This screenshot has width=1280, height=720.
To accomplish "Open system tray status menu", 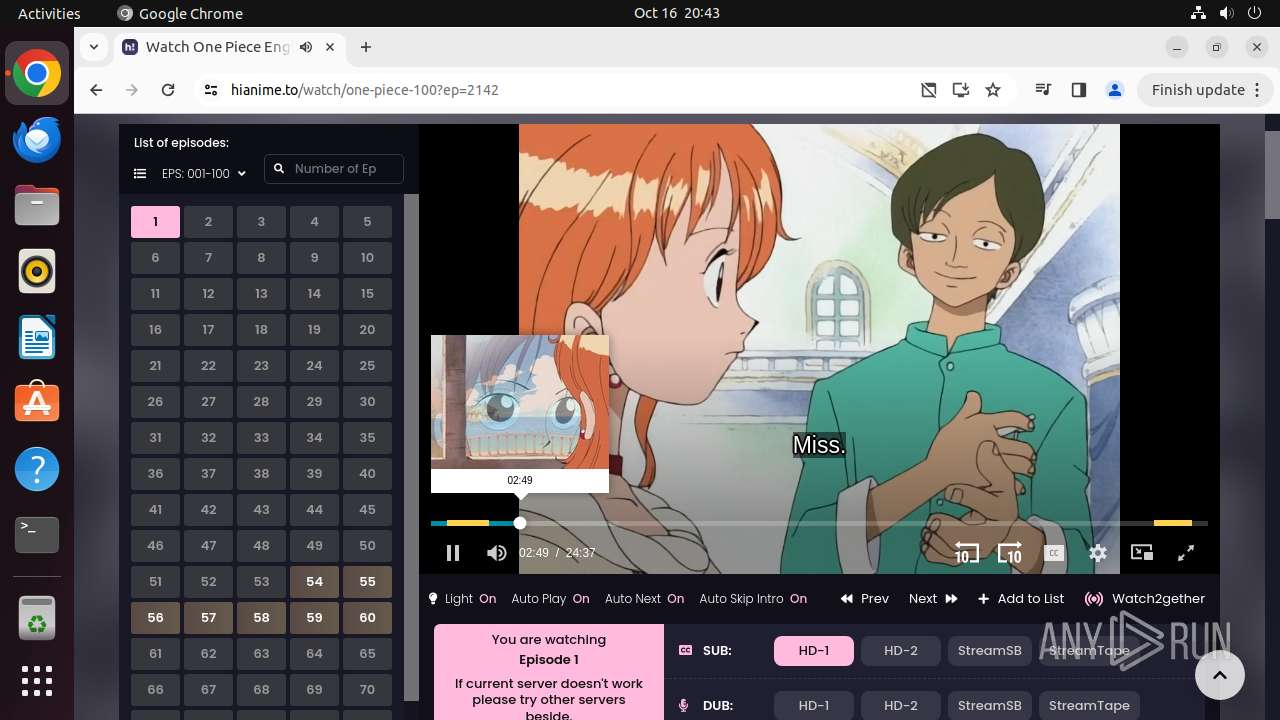I will point(1226,13).
